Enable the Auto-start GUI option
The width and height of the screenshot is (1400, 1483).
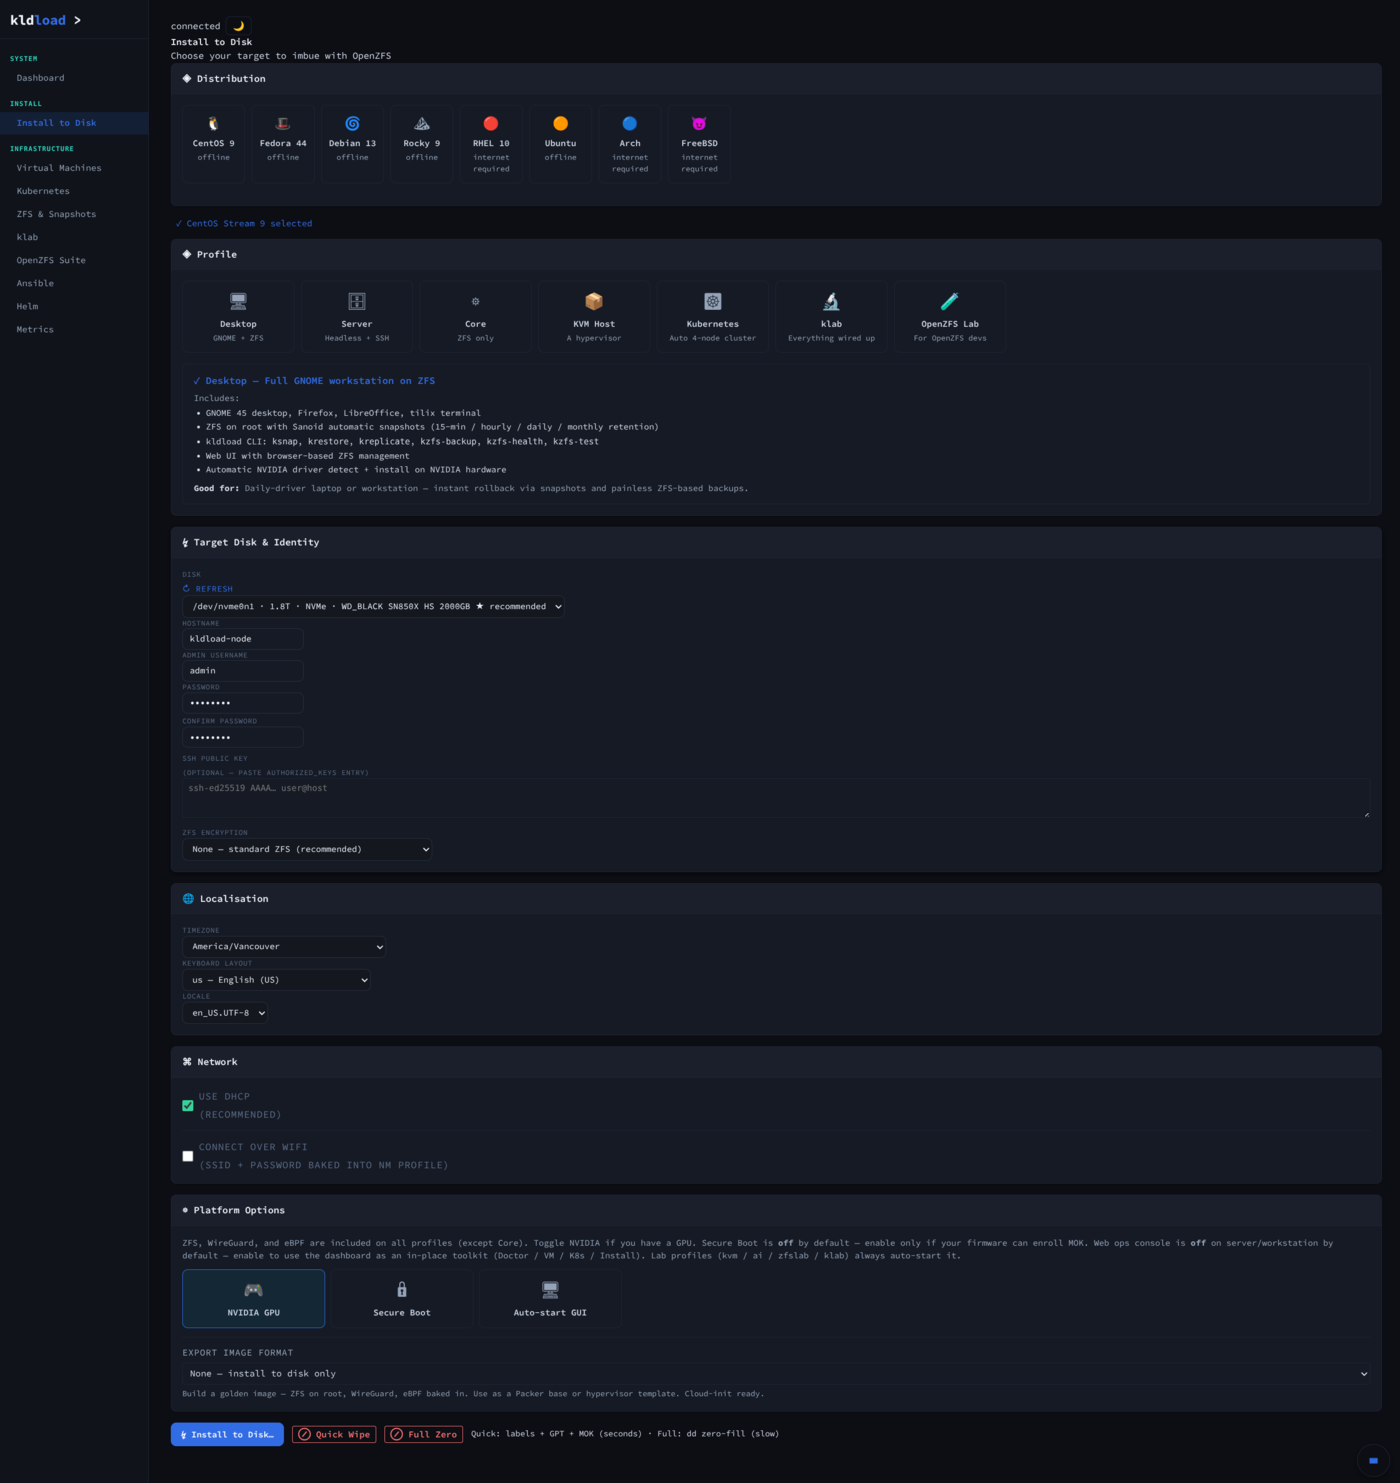click(550, 1299)
